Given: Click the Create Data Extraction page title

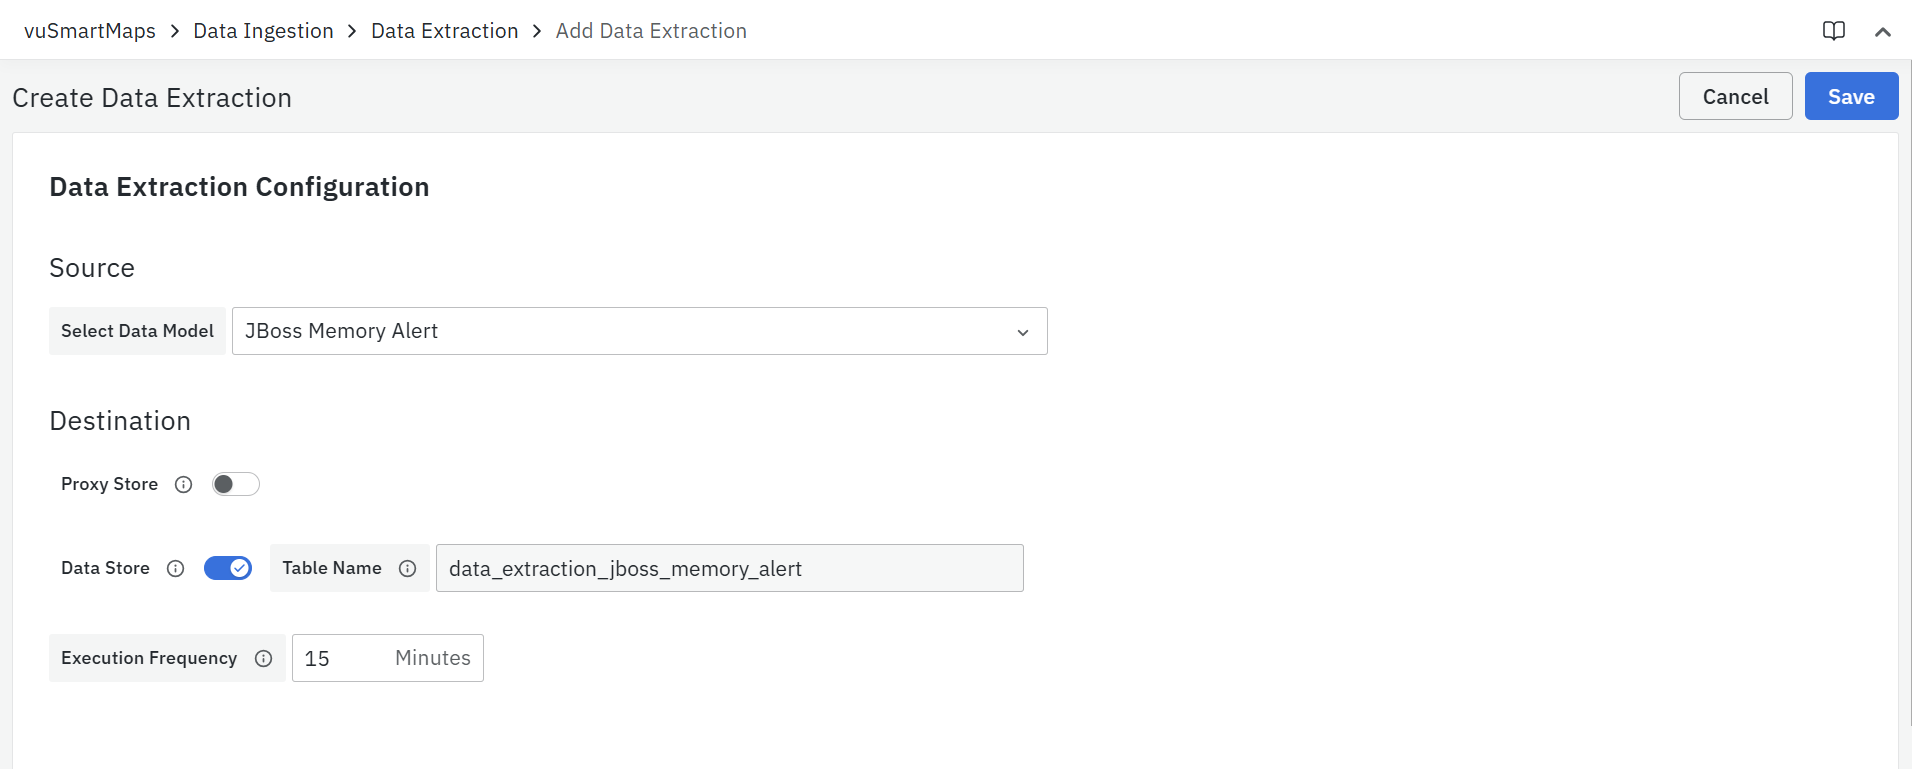Looking at the screenshot, I should pyautogui.click(x=152, y=98).
